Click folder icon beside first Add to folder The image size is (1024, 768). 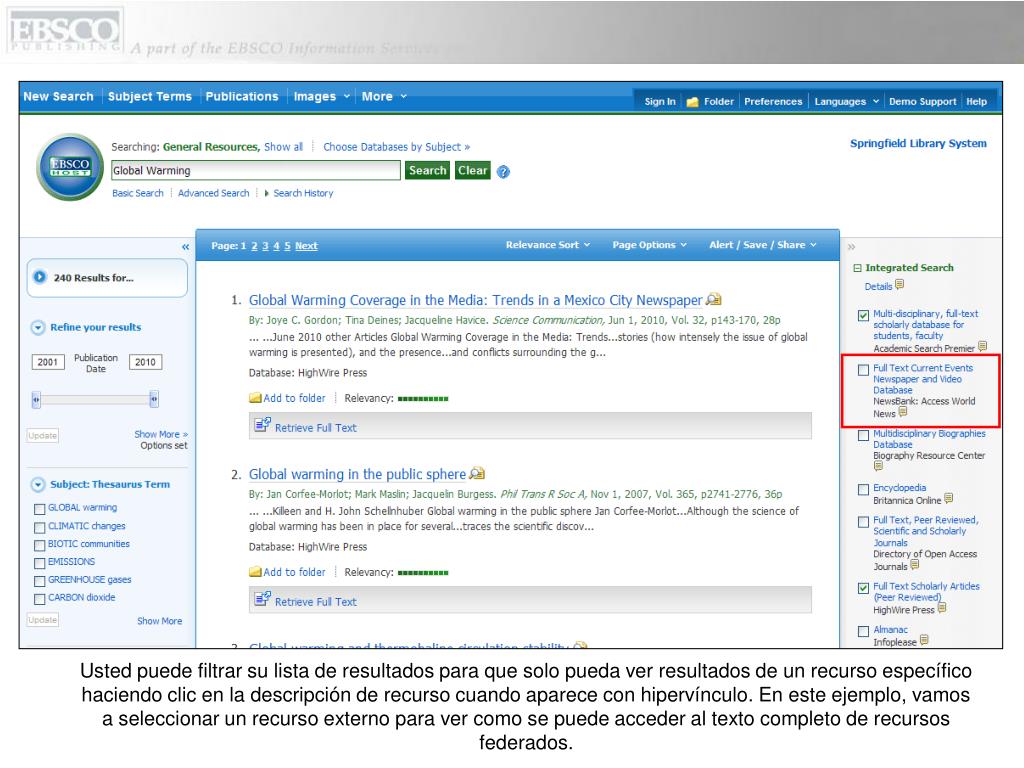click(255, 398)
